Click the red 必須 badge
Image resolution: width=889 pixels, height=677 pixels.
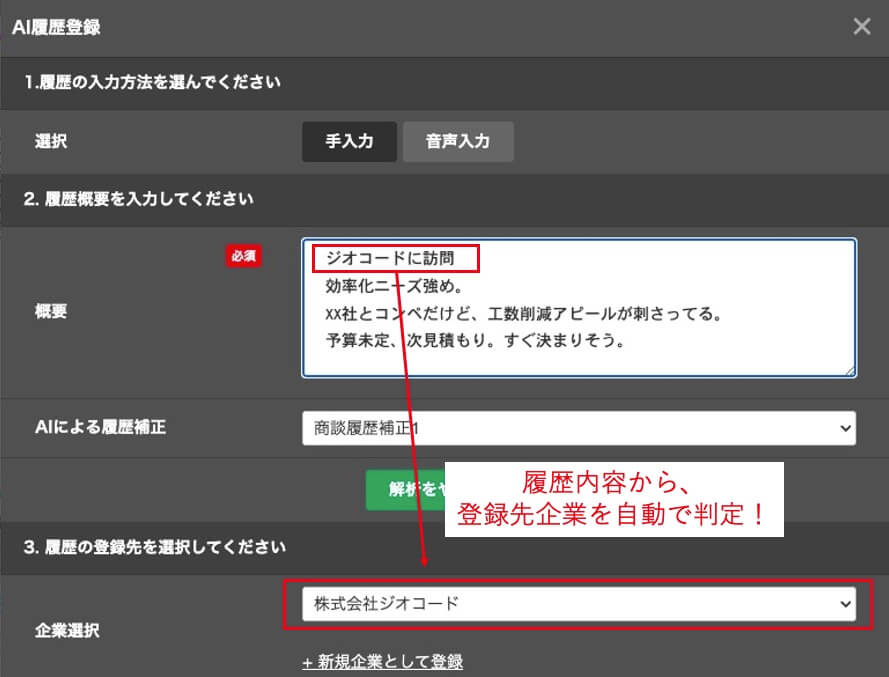[244, 256]
